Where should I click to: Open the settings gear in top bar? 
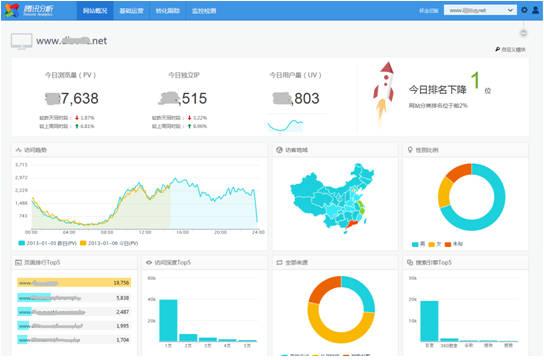coord(524,10)
